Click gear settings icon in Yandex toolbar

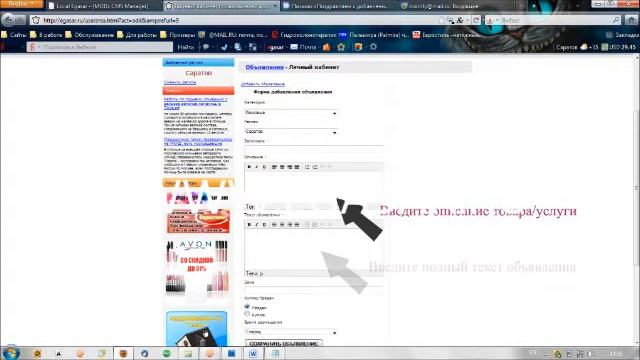pos(373,47)
